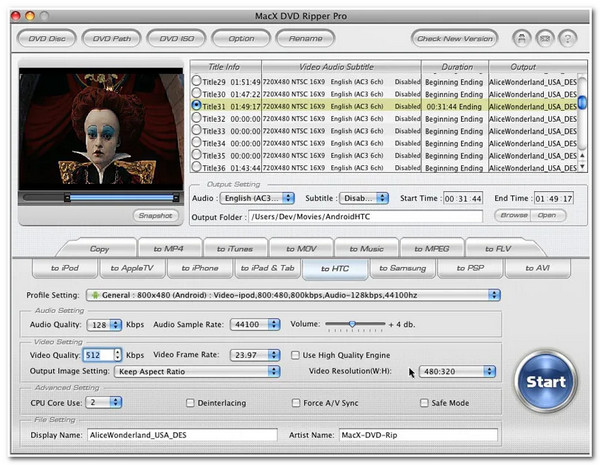Click the Volume slider knob
The width and height of the screenshot is (600, 465).
coord(352,324)
